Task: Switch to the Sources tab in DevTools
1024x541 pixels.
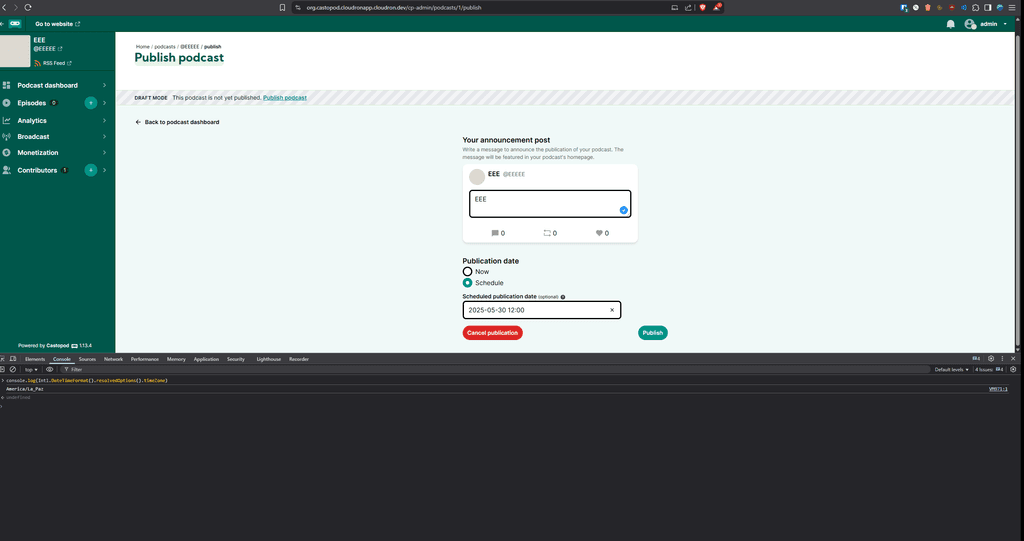Action: coord(87,359)
